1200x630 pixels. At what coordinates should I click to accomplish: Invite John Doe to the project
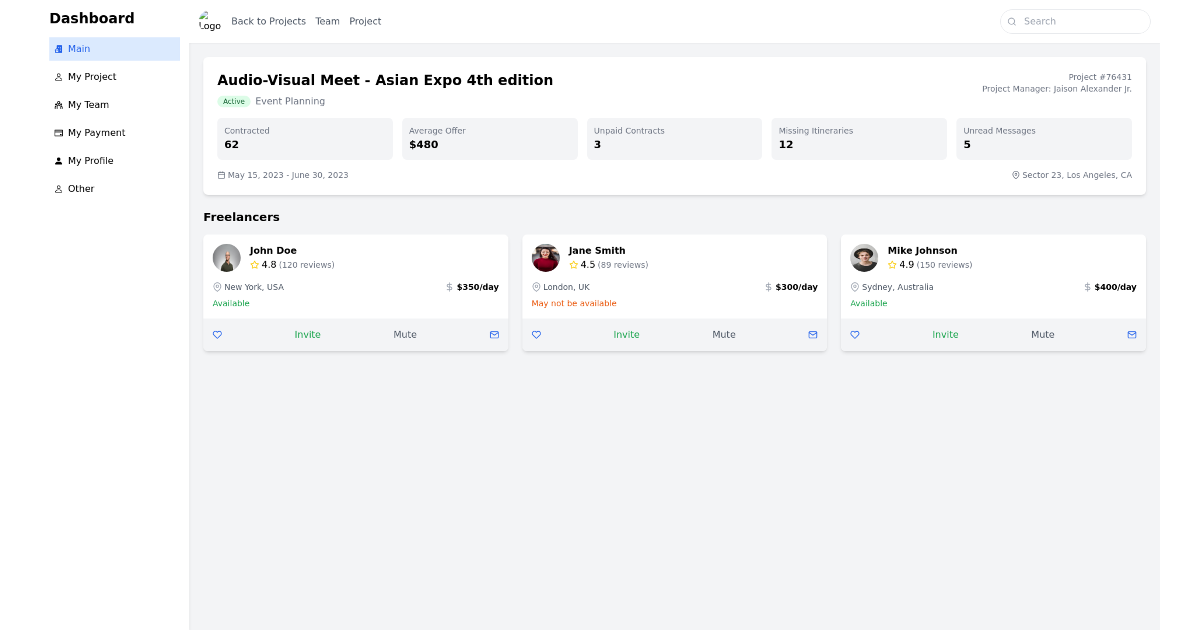pyautogui.click(x=307, y=335)
